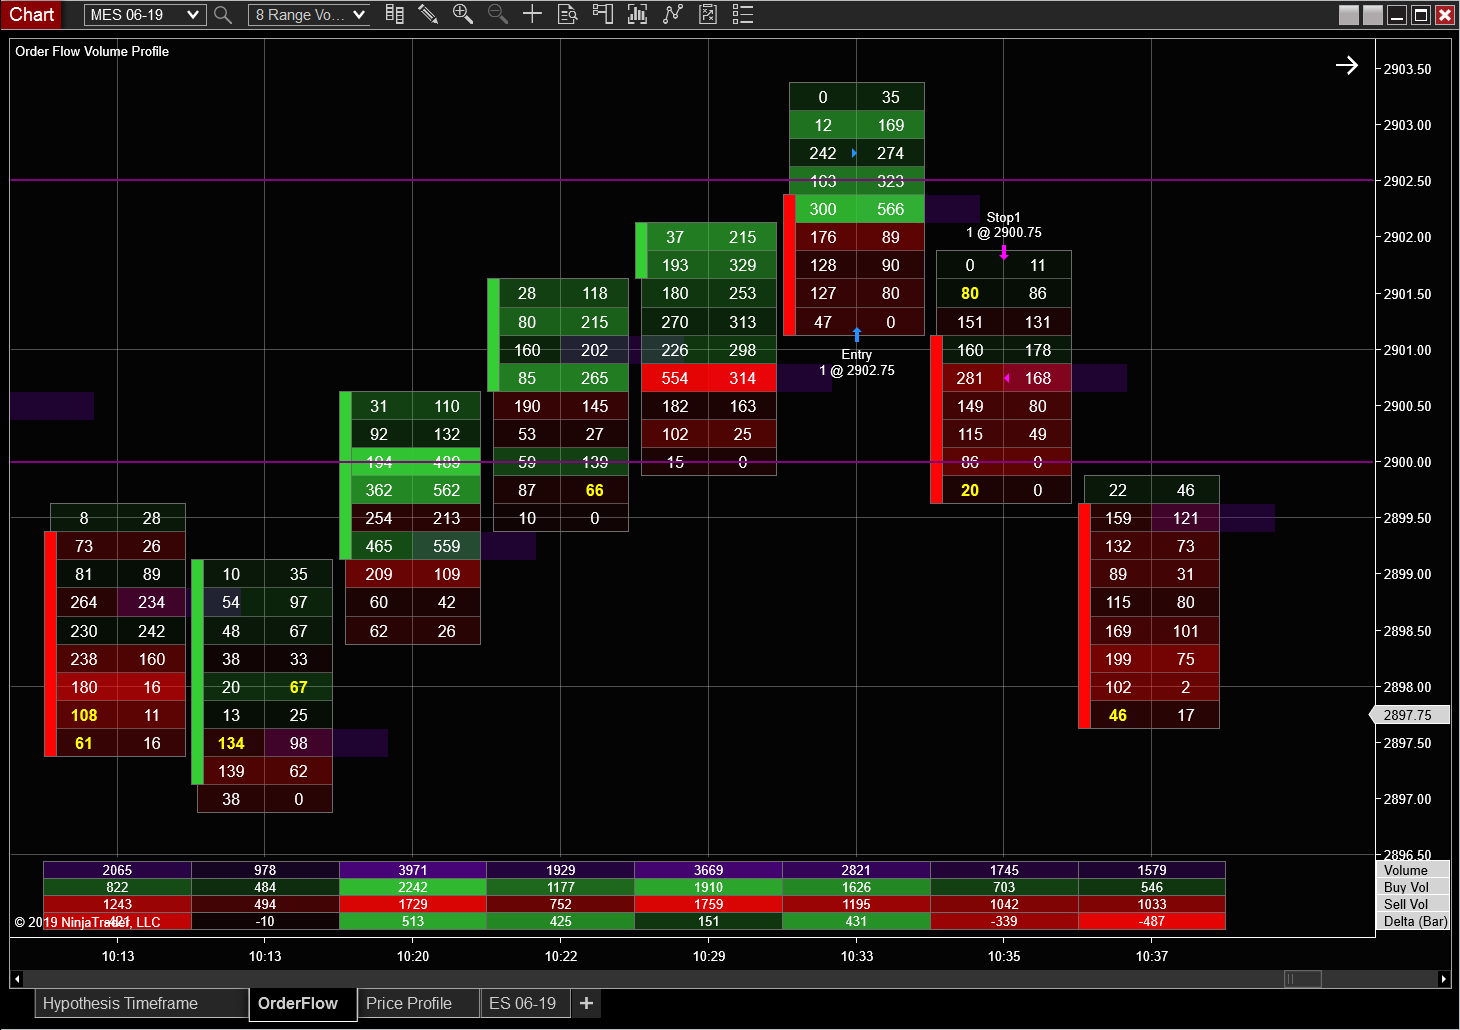This screenshot has width=1460, height=1030.
Task: Click the horizontal scrollbar thumb
Action: point(1302,979)
